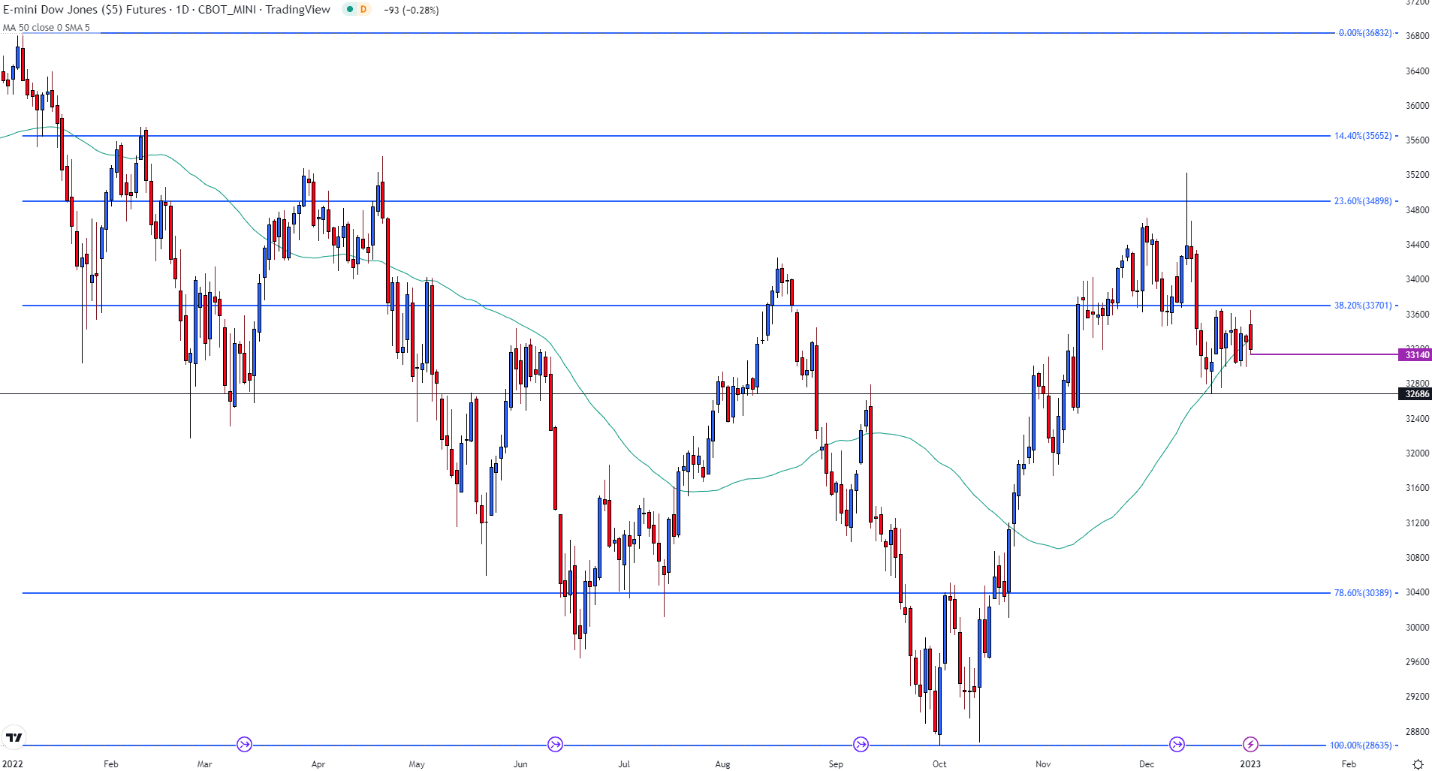Screen dimensions: 1432x771
Task: Click the 36000 price axis value
Action: point(1416,106)
